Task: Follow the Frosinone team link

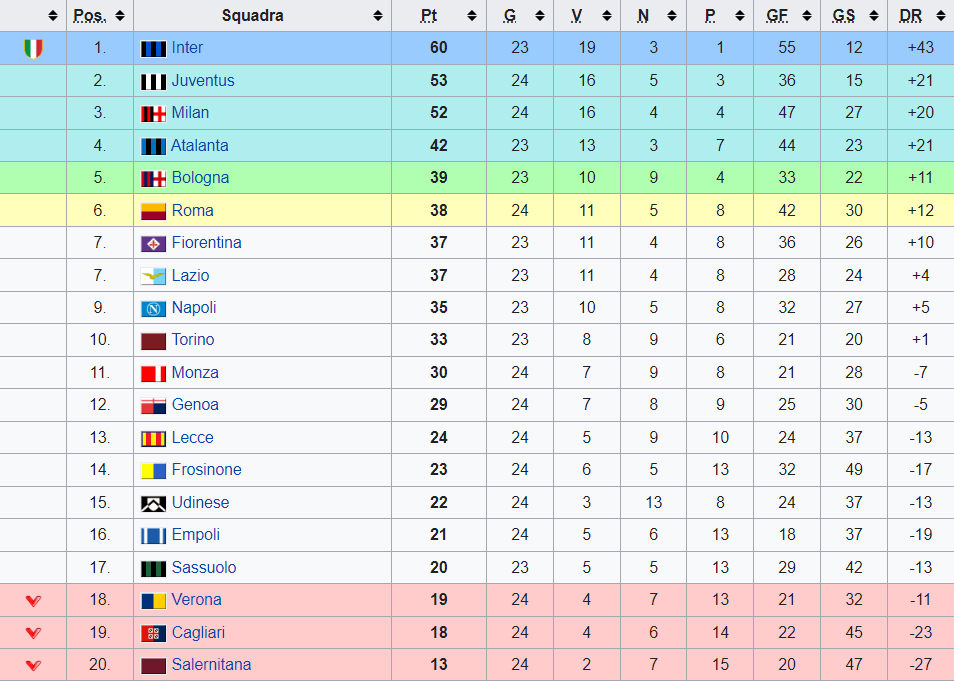Action: 206,470
